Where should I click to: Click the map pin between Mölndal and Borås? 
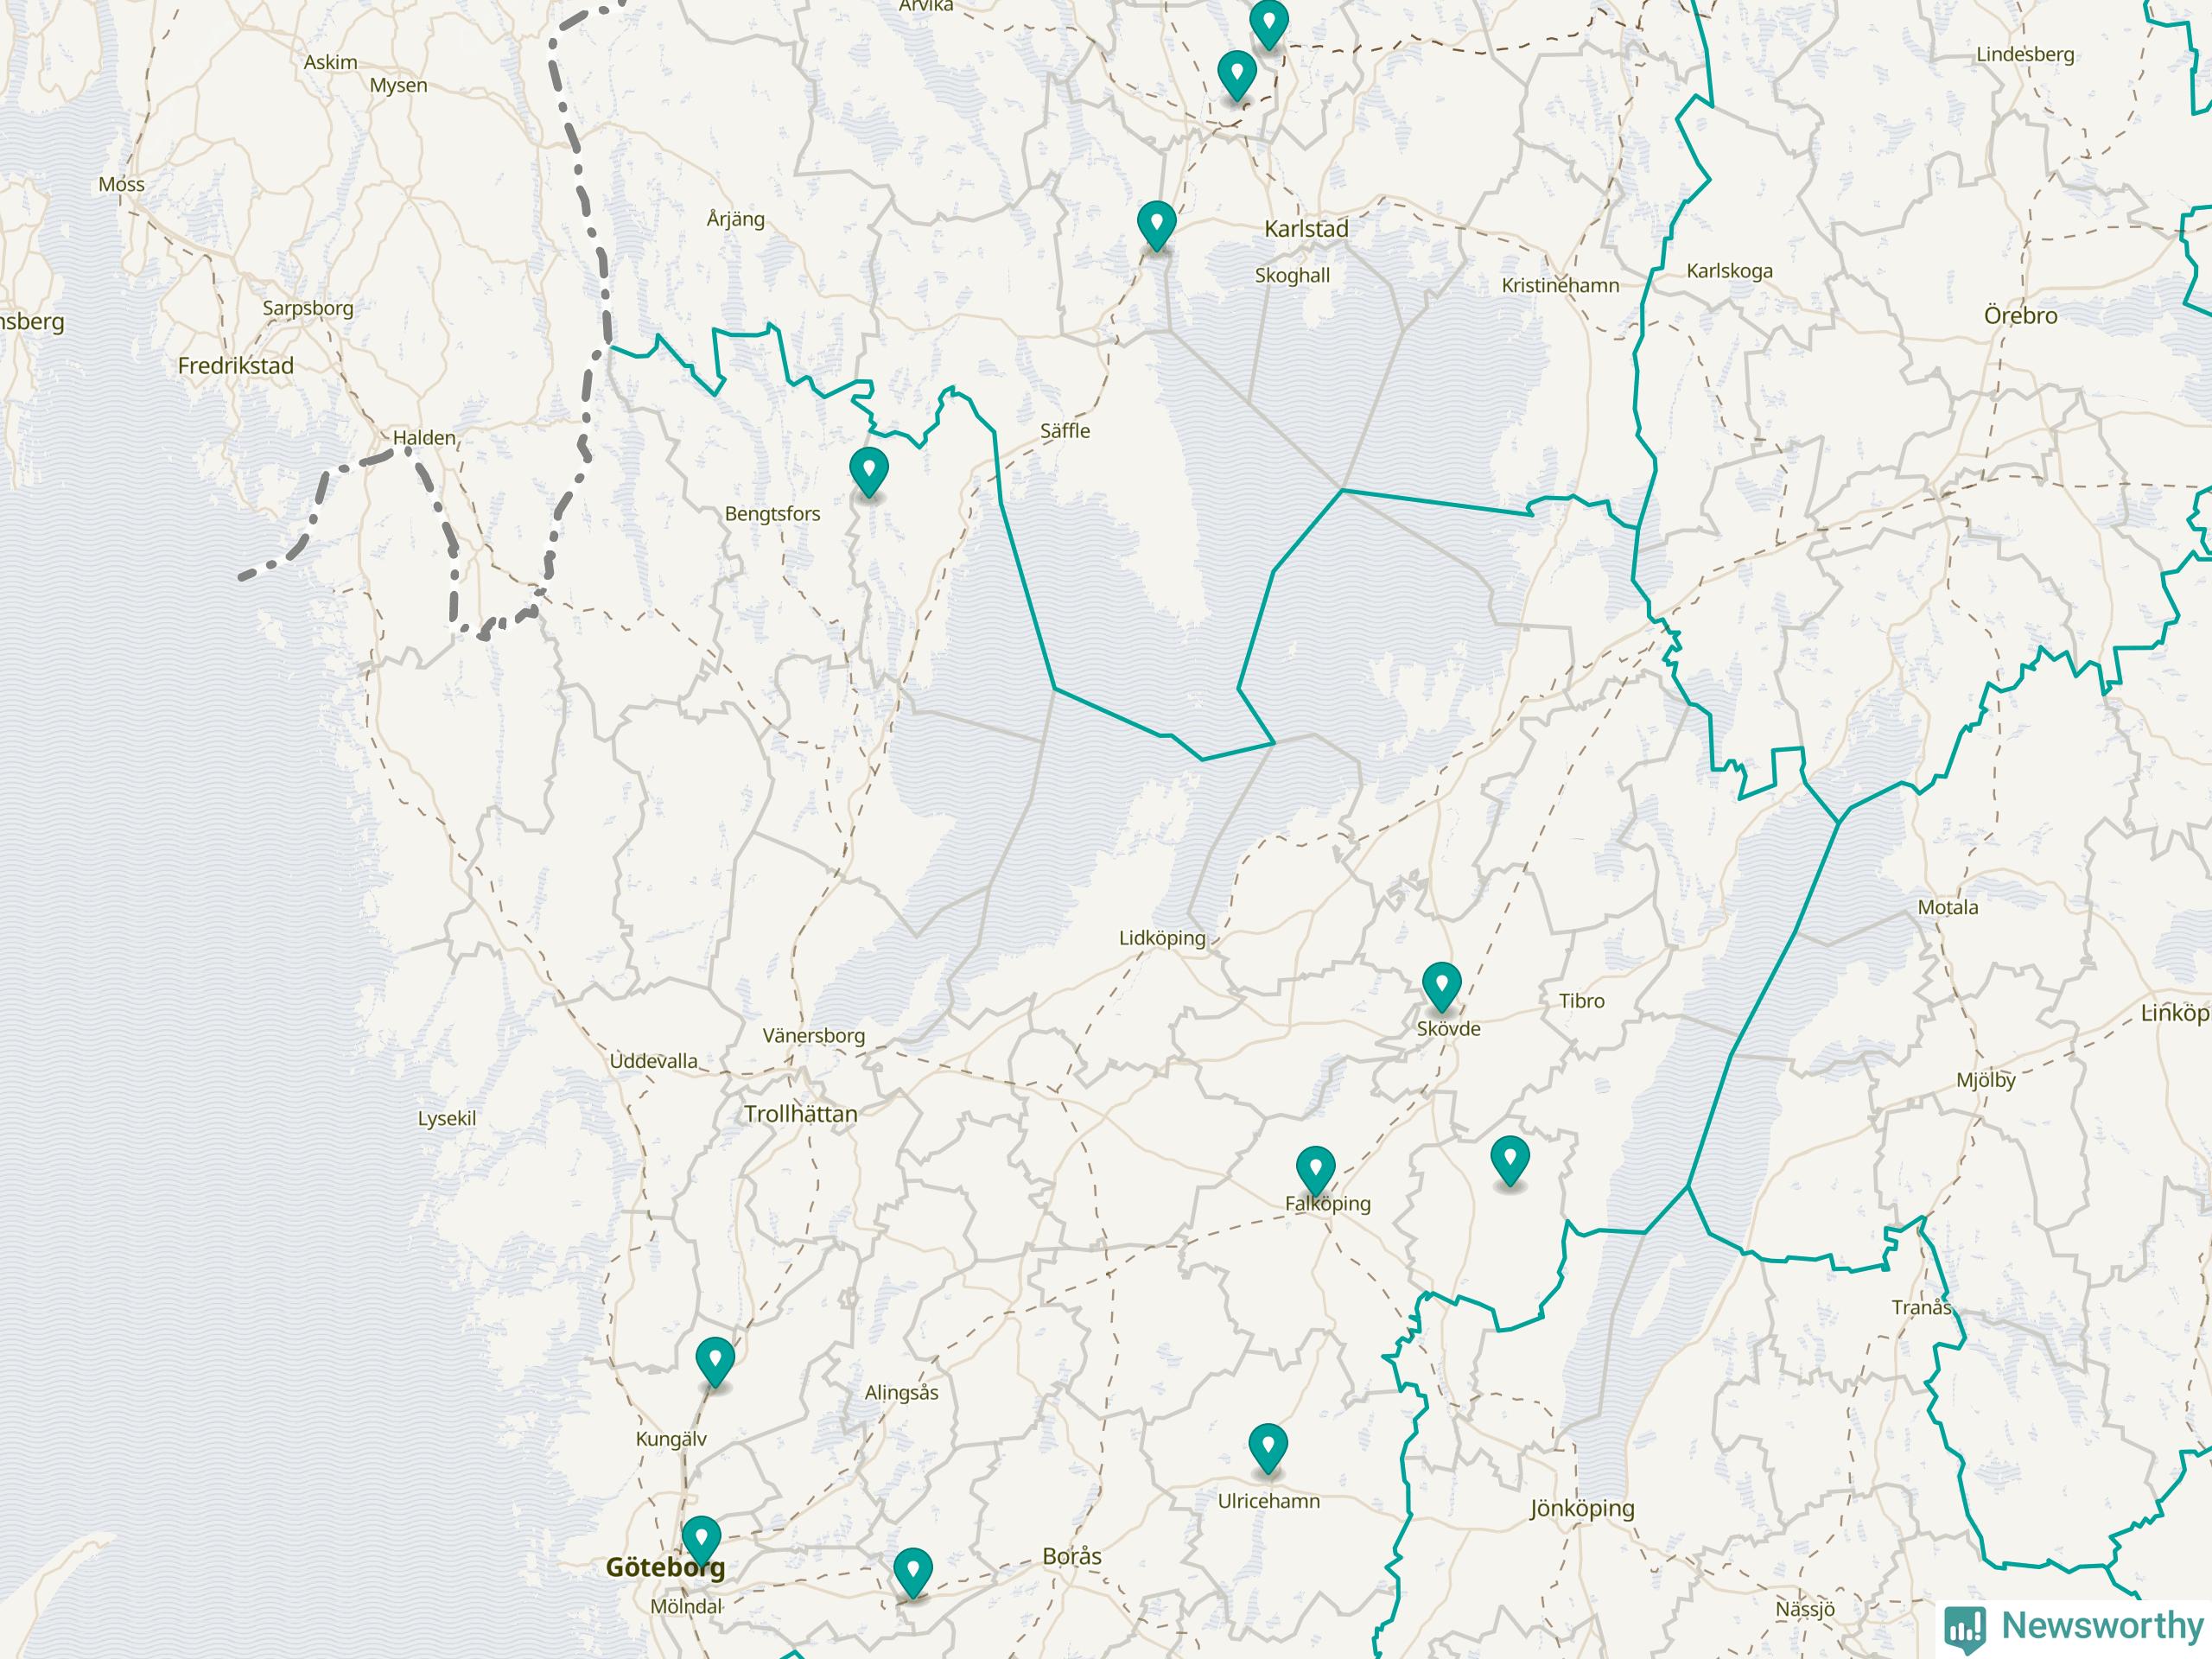(x=912, y=1573)
